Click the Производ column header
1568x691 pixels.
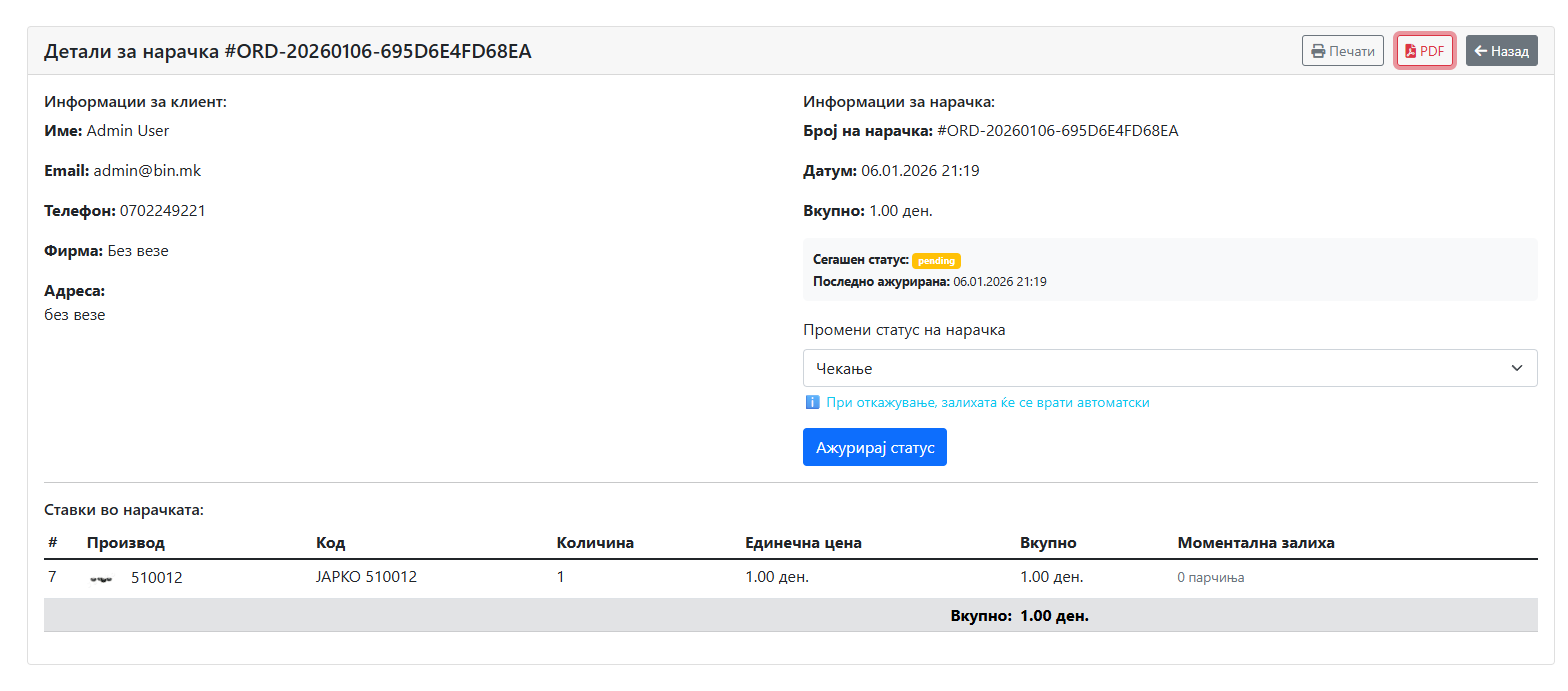(x=126, y=543)
